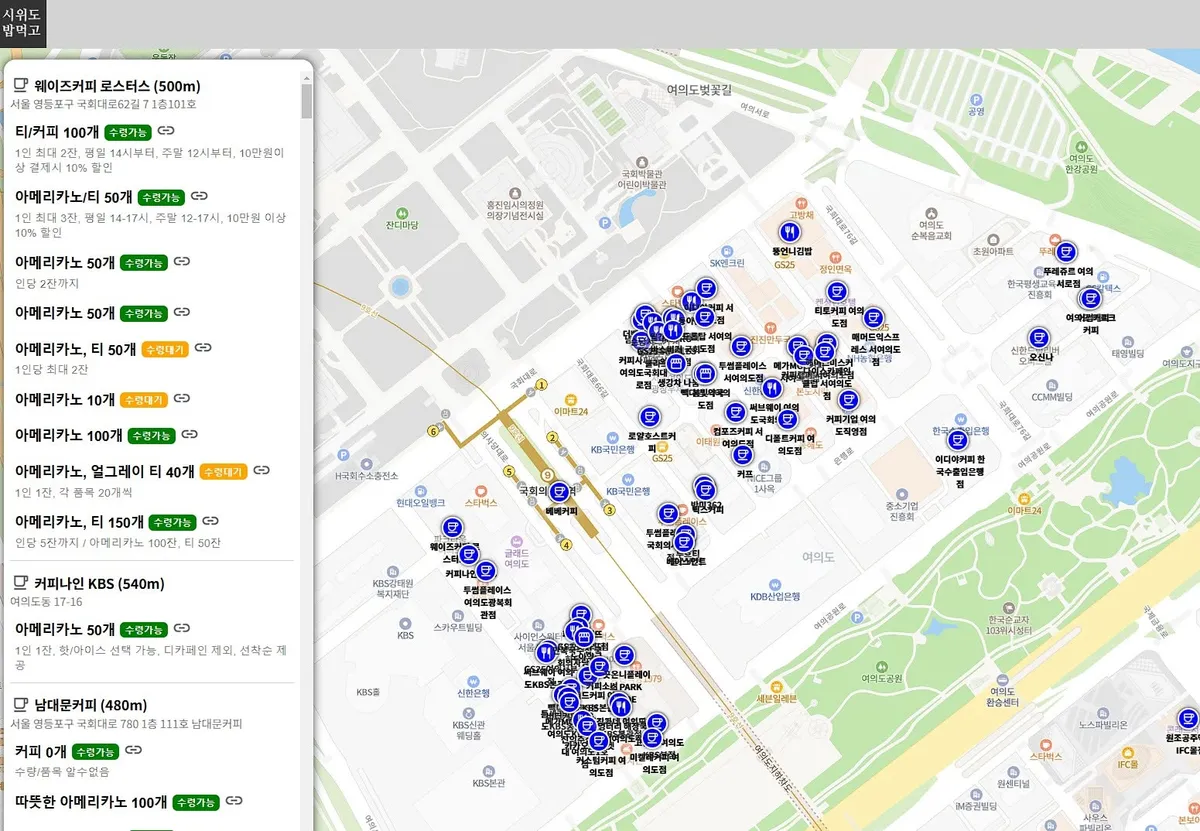Screen dimensions: 1200x831
Task: Click the 시위도 밥먹고 site logo
Action: point(23,24)
